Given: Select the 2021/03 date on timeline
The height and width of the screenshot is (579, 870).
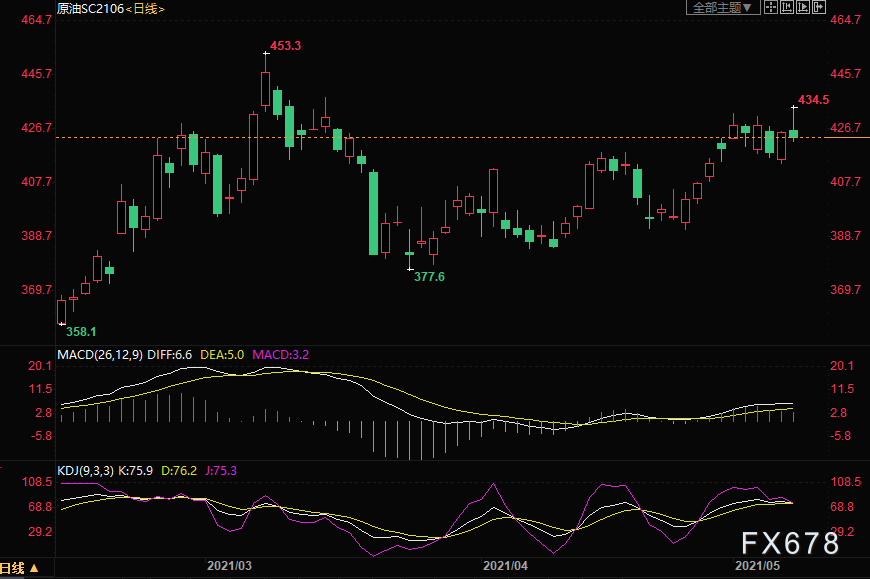Looking at the screenshot, I should coord(230,566).
